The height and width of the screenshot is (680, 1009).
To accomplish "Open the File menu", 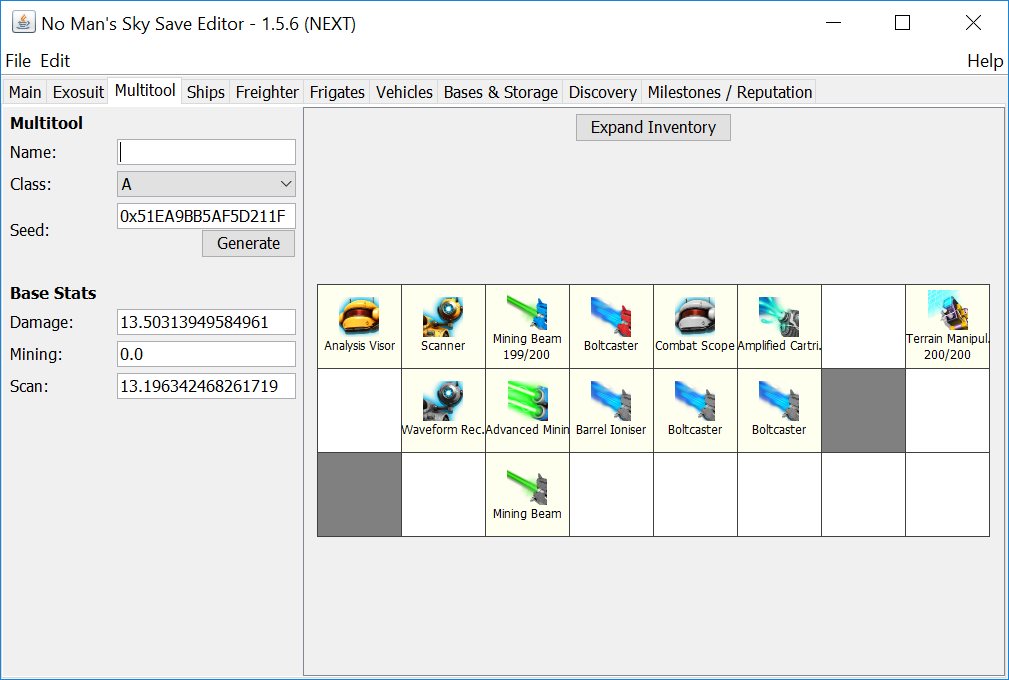I will pos(18,61).
